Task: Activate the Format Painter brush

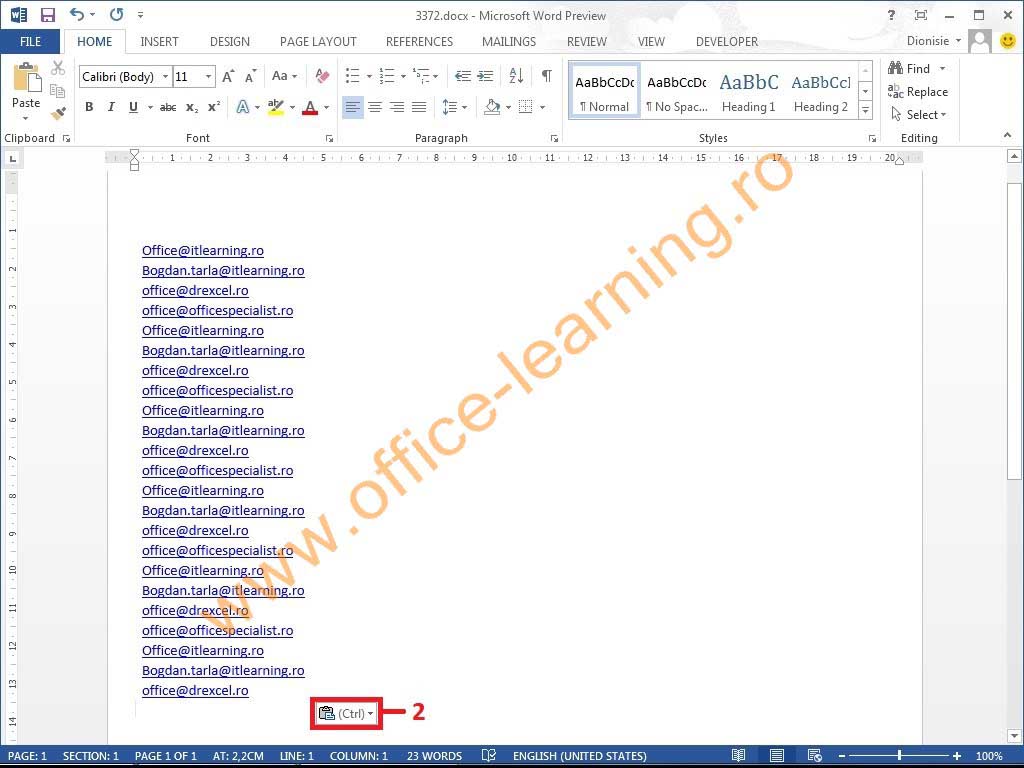Action: (x=58, y=114)
